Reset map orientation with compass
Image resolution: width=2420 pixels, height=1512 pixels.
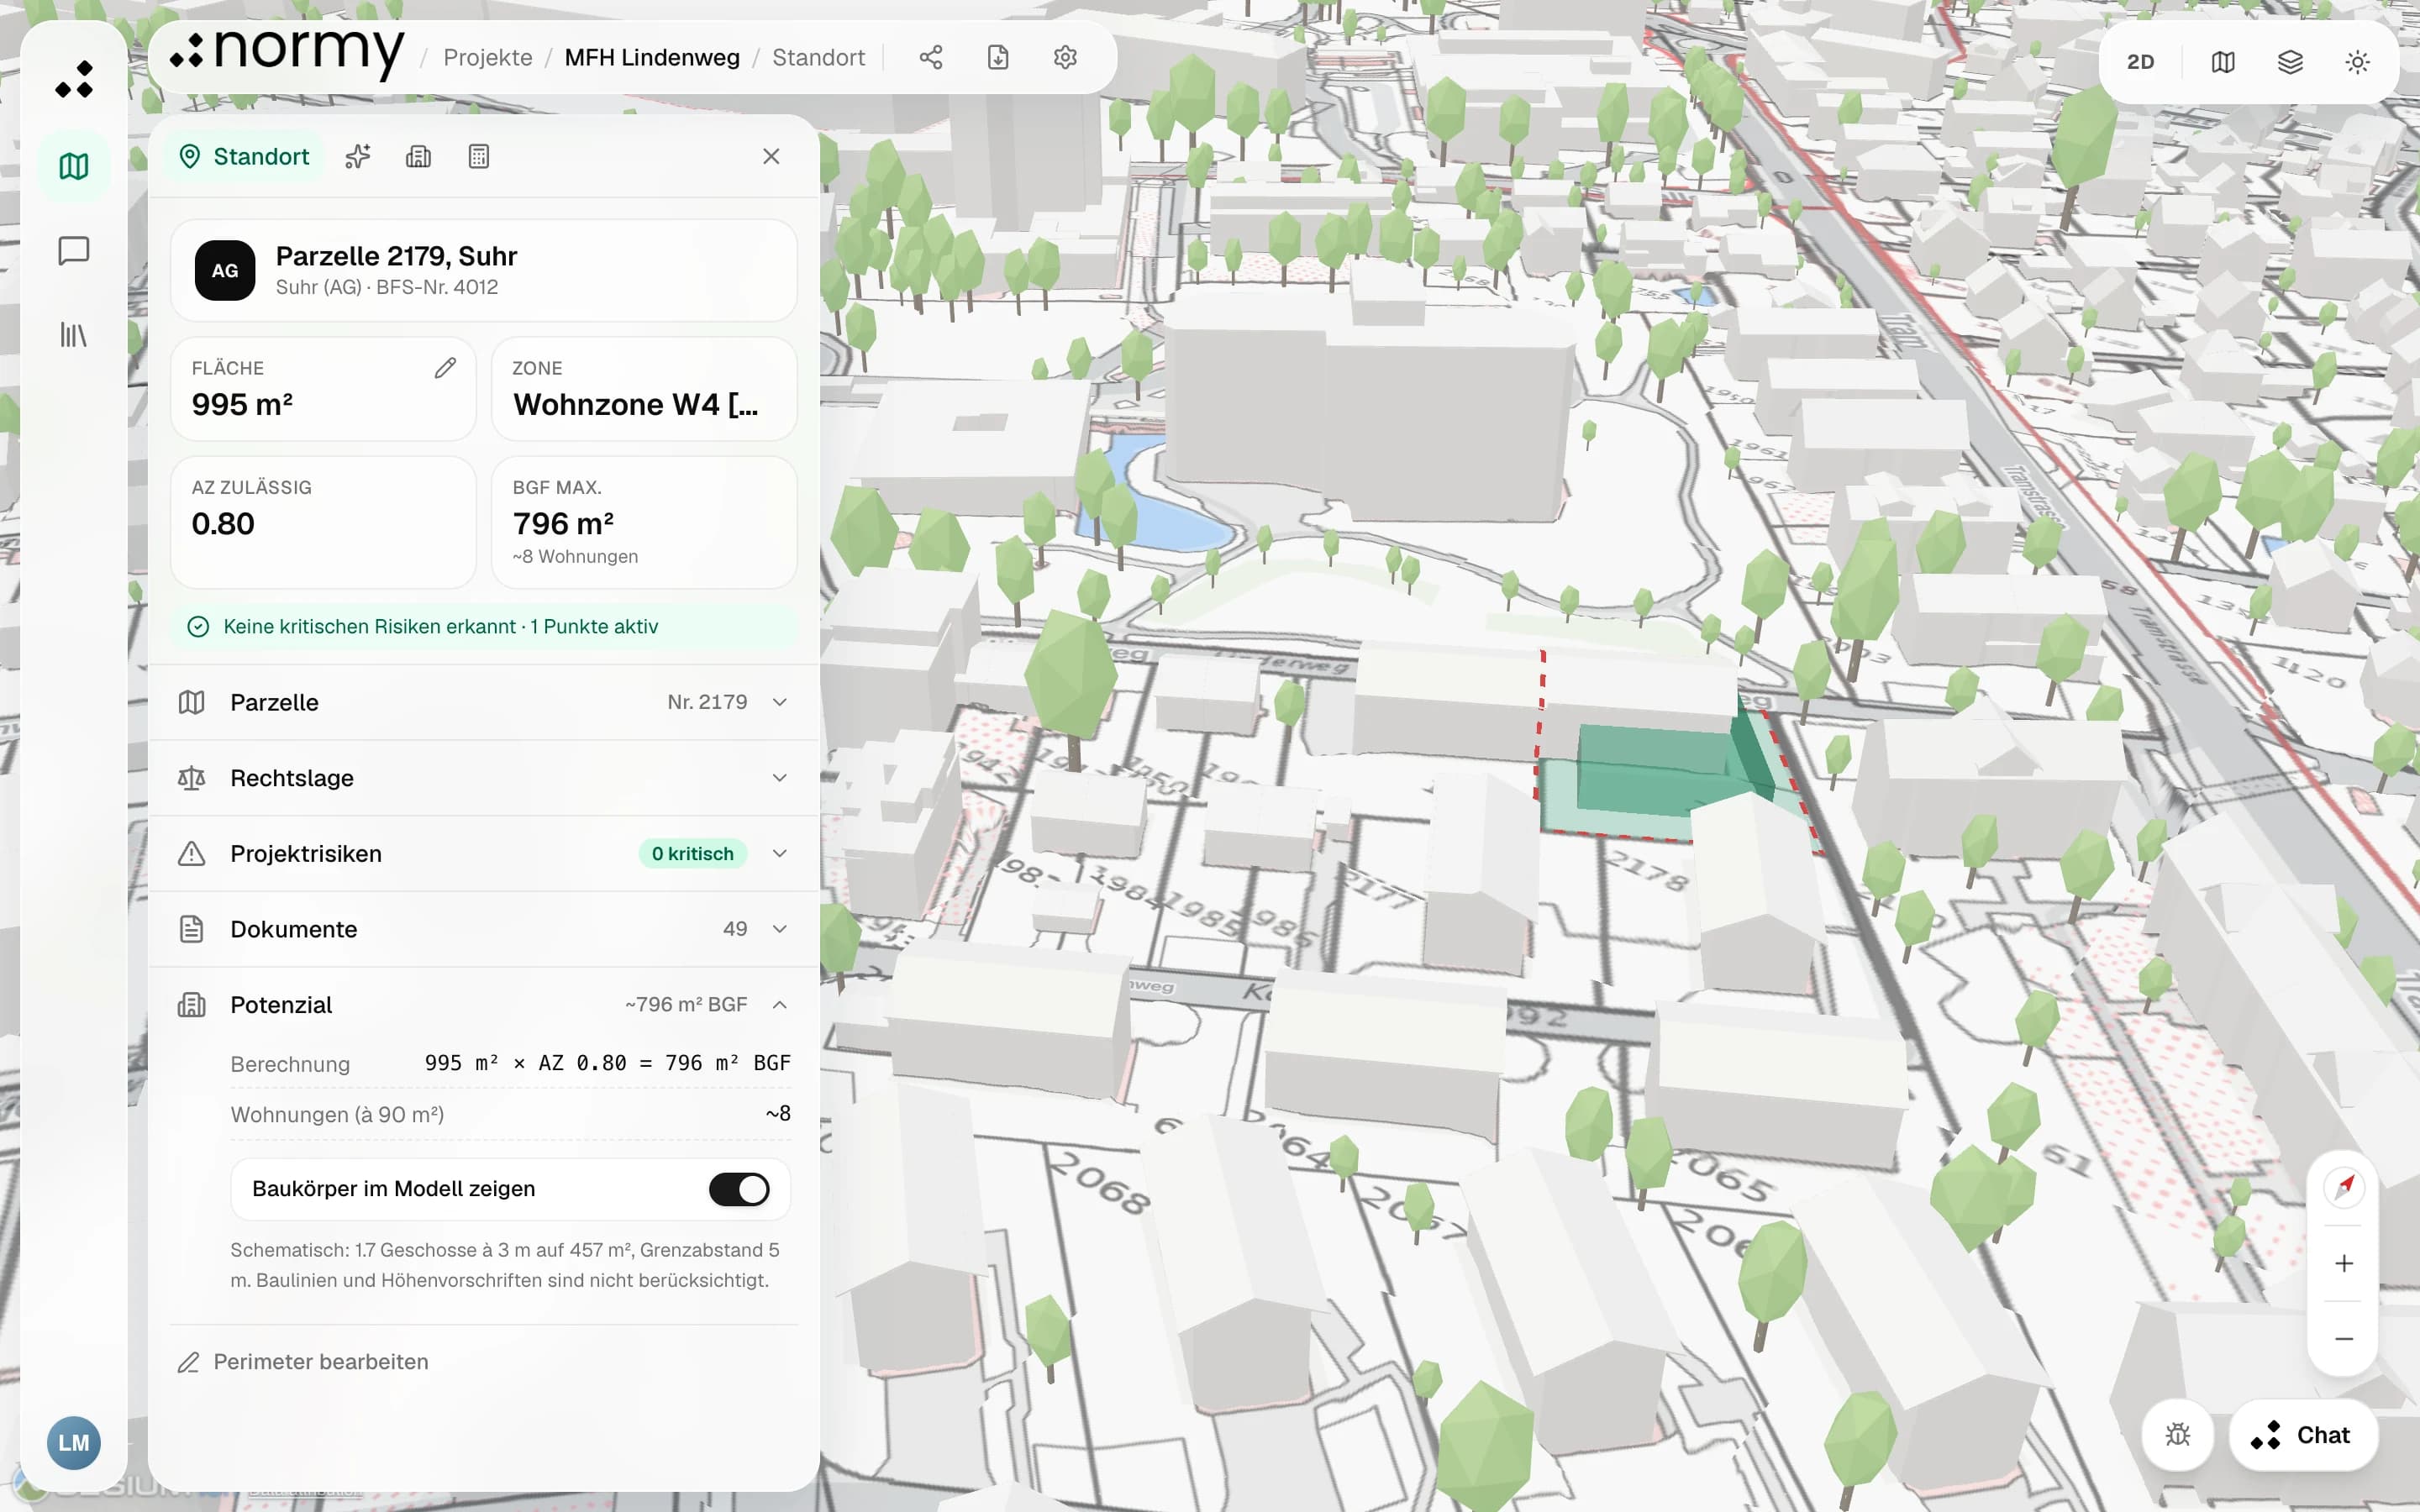click(x=2344, y=1188)
